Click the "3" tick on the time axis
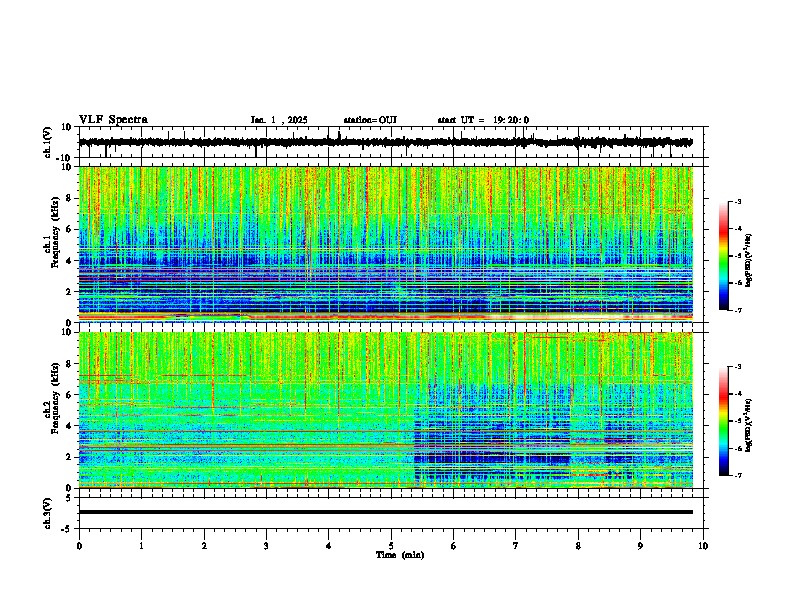This screenshot has height=612, width=792. pyautogui.click(x=266, y=546)
